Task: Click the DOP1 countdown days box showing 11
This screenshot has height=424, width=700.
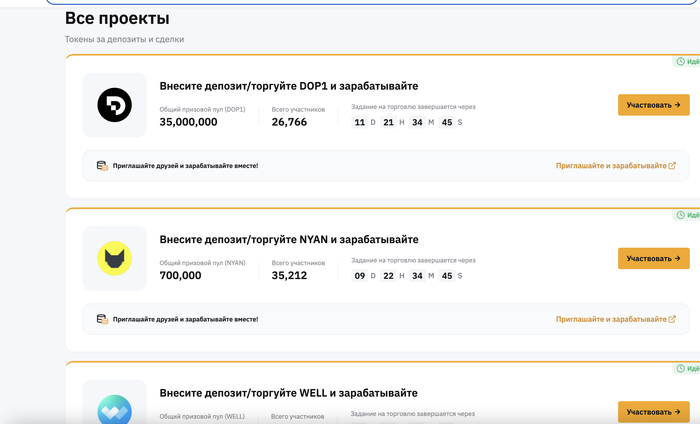Action: [360, 122]
